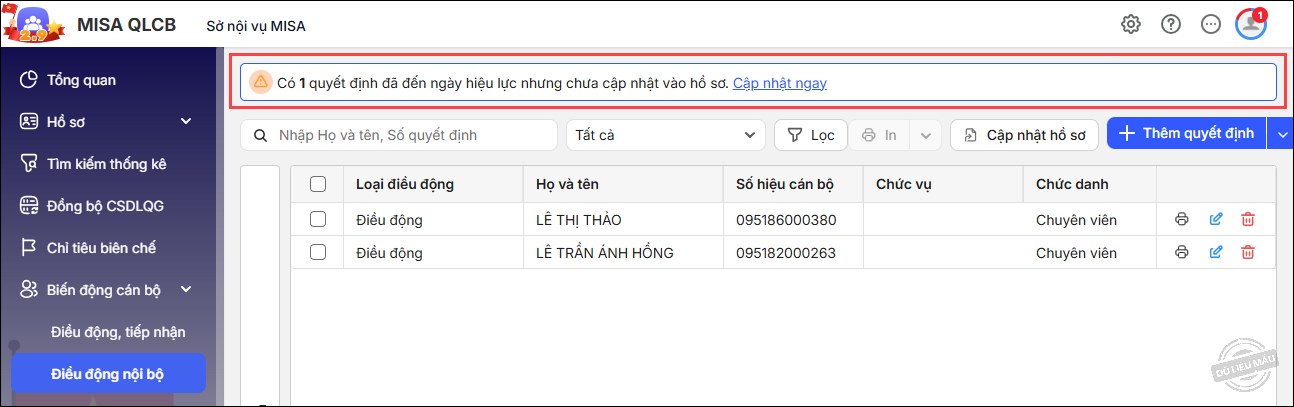
Task: Delete the LÊ THỊ THẢO row
Action: click(x=1248, y=220)
